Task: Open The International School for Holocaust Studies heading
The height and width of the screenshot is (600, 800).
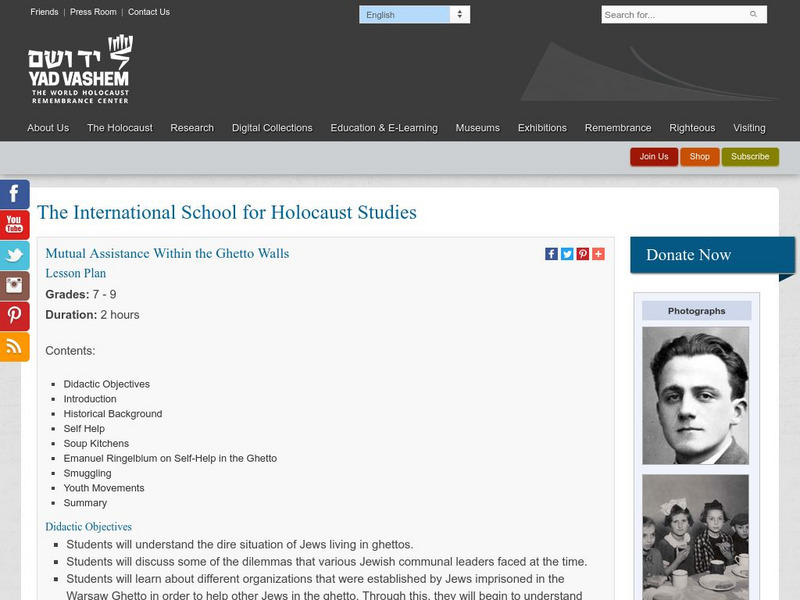Action: click(227, 212)
